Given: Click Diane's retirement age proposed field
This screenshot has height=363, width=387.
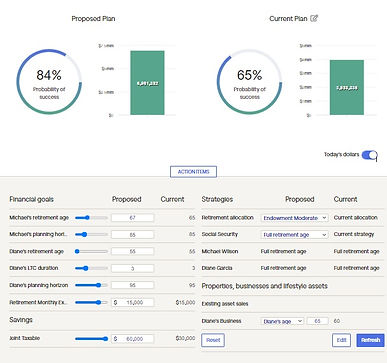Looking at the screenshot, I should point(133,251).
